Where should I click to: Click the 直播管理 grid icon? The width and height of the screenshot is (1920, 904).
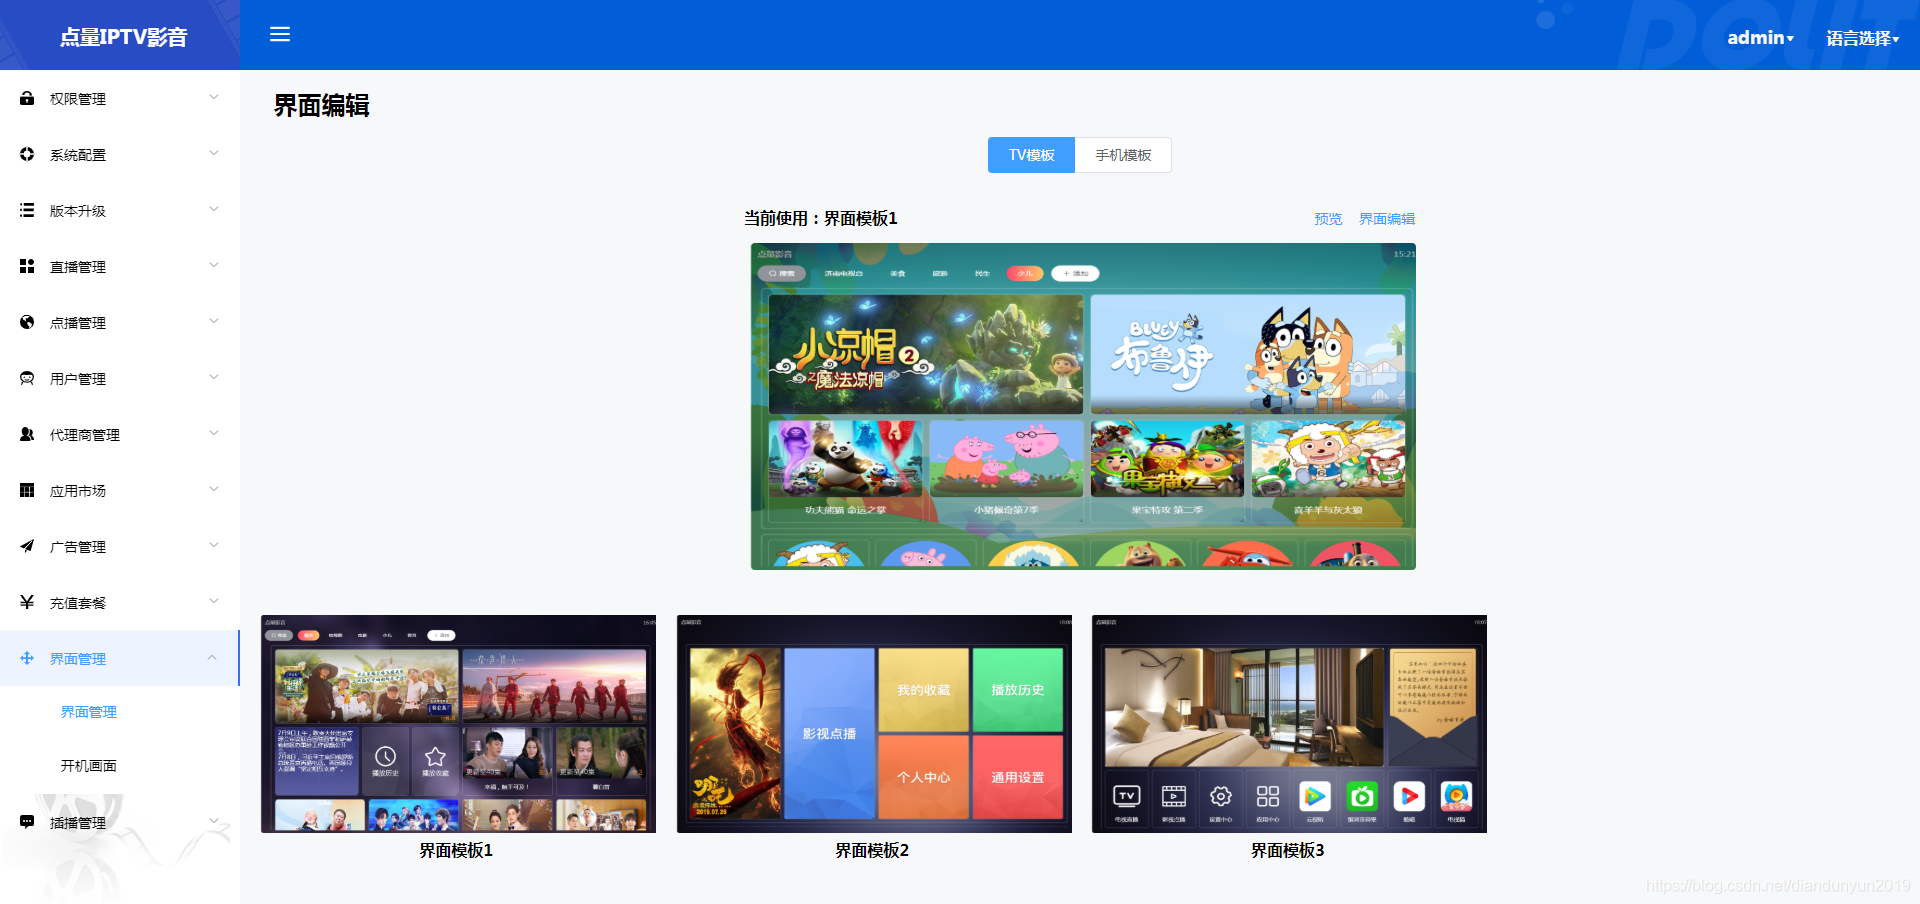[27, 266]
